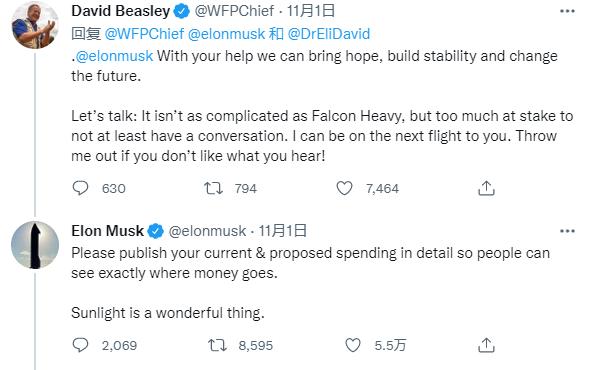Screen dimensions: 591x370
Task: Click the Elon Musk display name
Action: pos(107,231)
